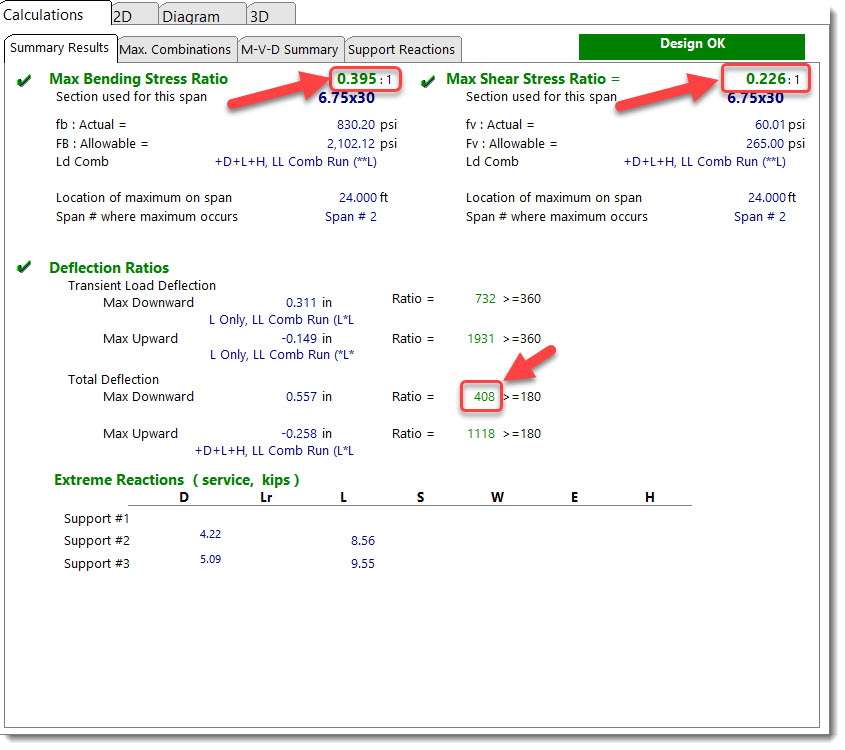
Task: Select Support #3 live load value 9.55
Action: [362, 564]
